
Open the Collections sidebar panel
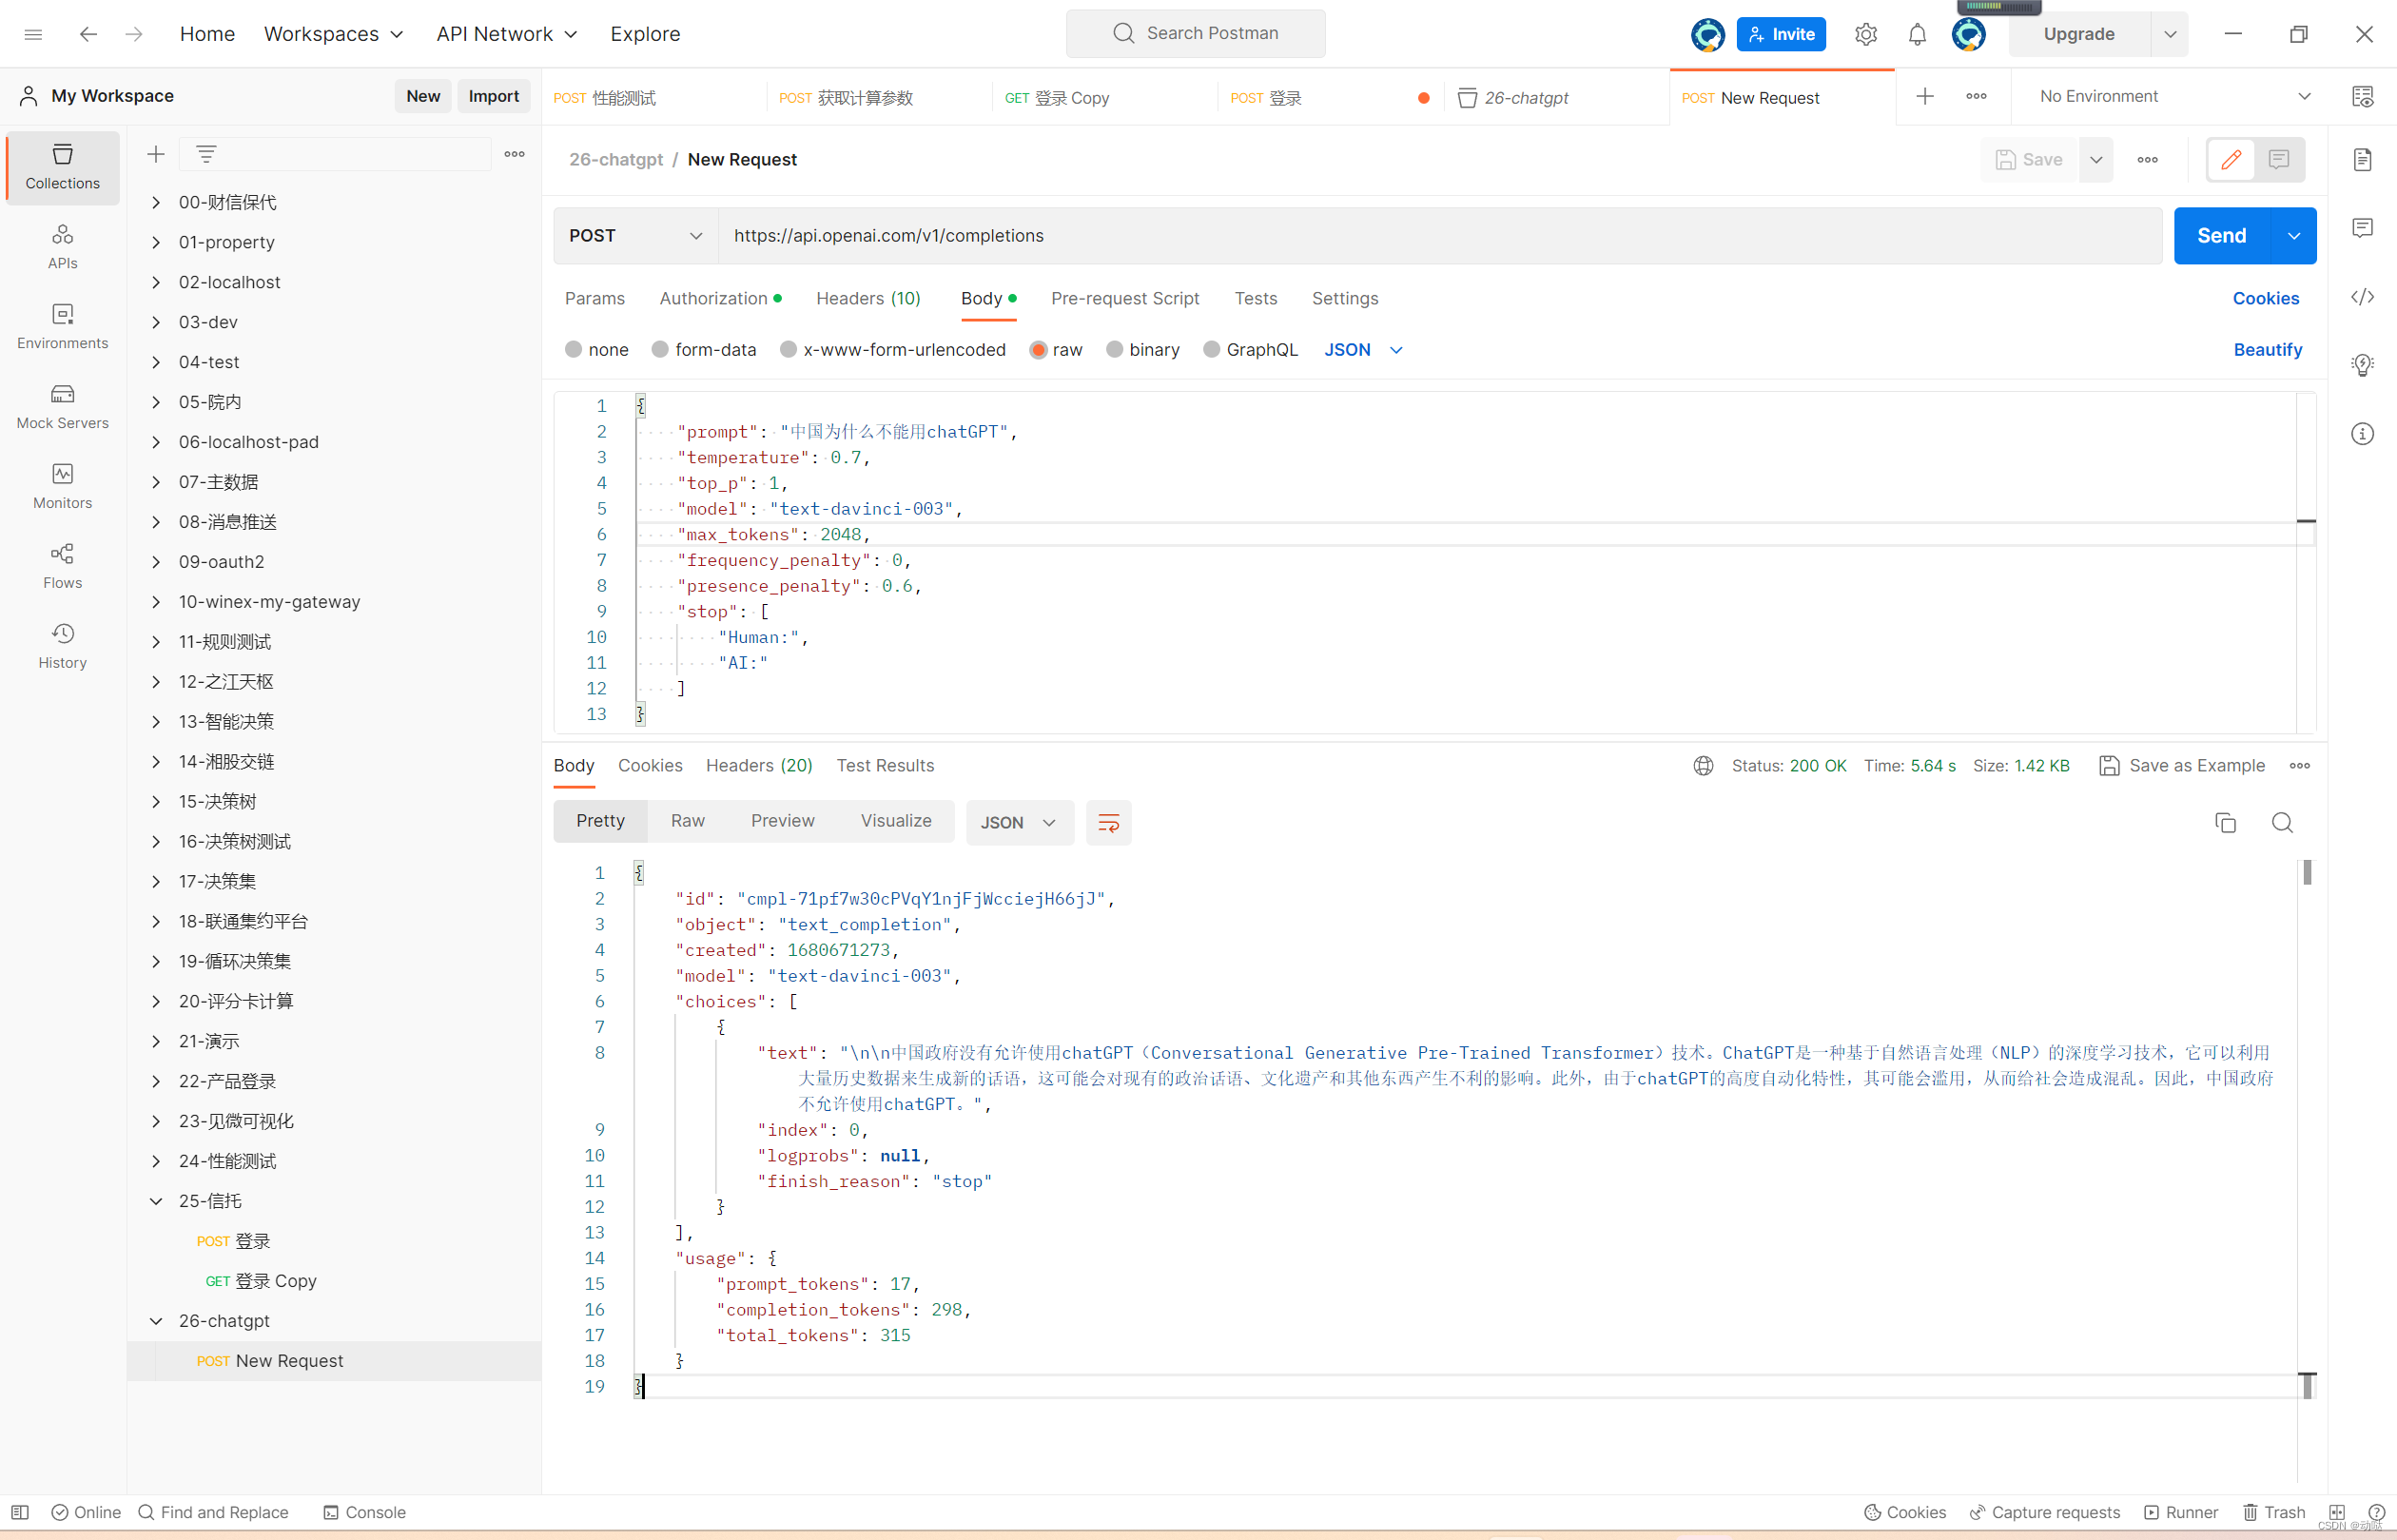pyautogui.click(x=62, y=167)
